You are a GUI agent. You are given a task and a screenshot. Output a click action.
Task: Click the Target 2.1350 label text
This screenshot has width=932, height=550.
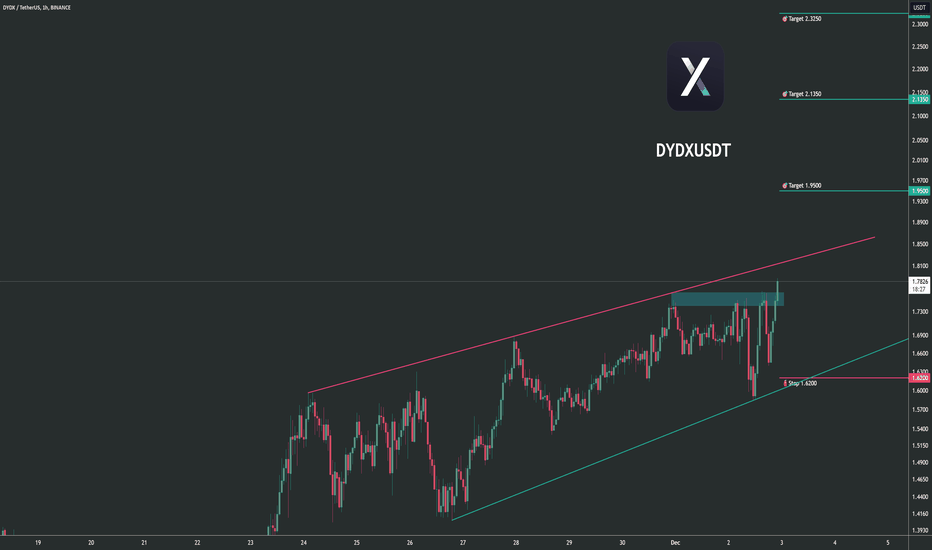point(805,94)
